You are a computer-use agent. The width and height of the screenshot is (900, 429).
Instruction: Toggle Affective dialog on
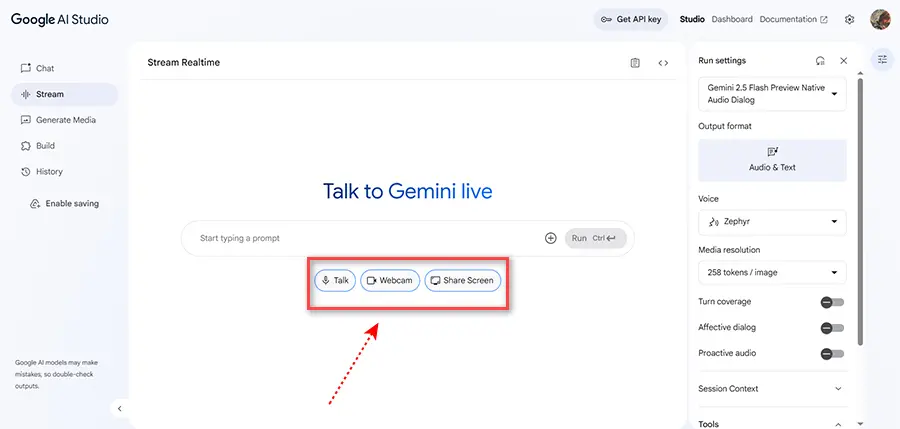[x=832, y=328]
